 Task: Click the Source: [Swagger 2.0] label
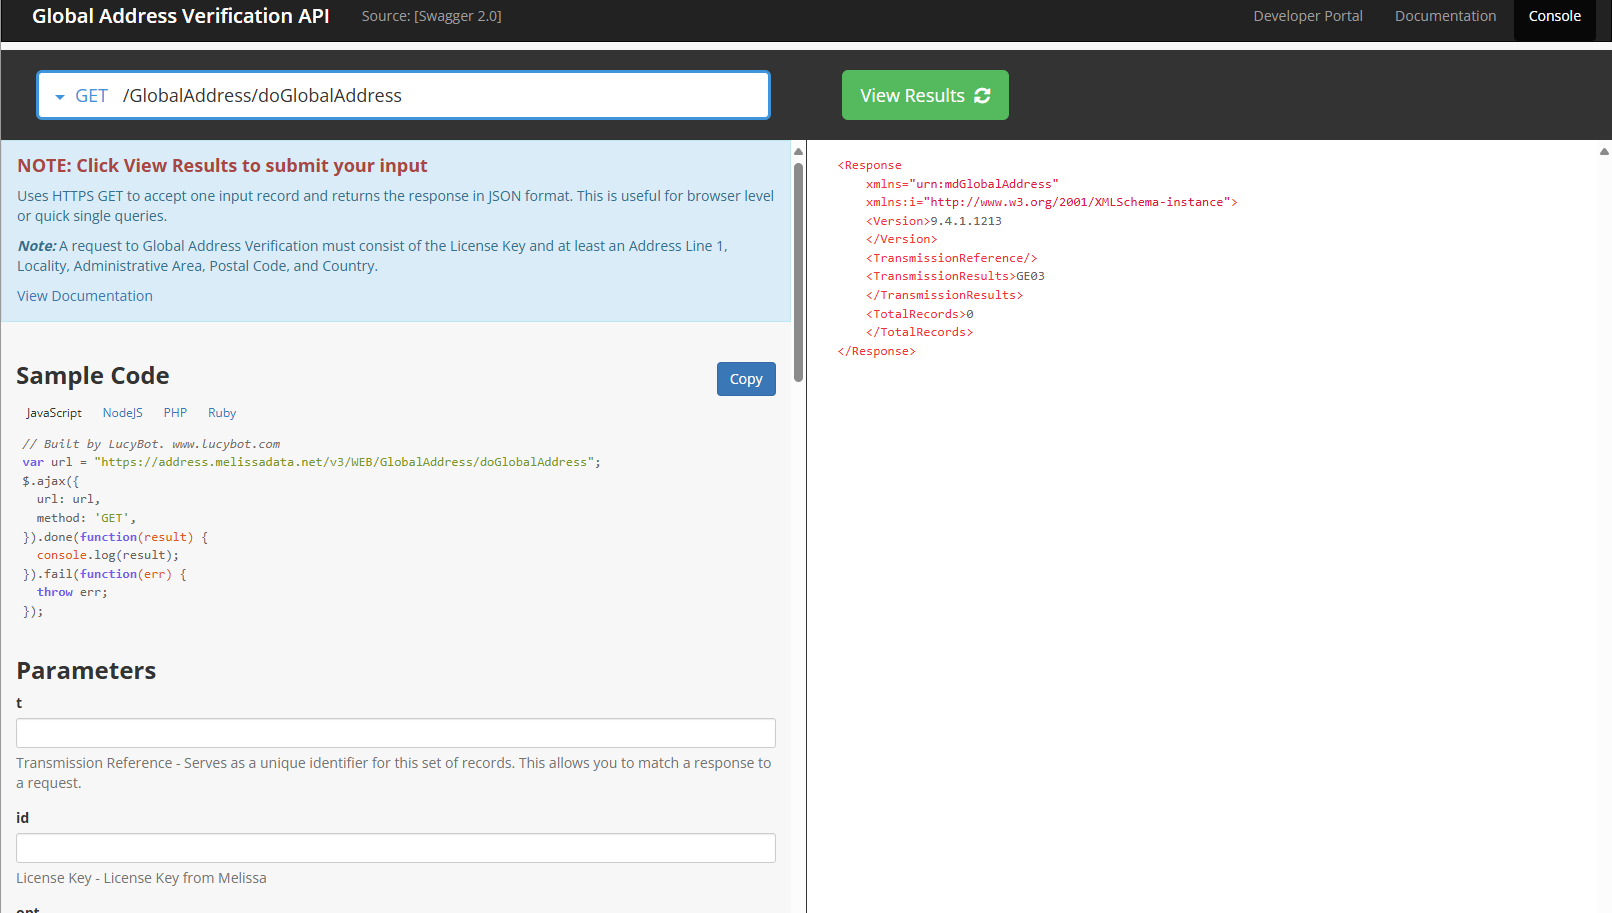point(432,16)
